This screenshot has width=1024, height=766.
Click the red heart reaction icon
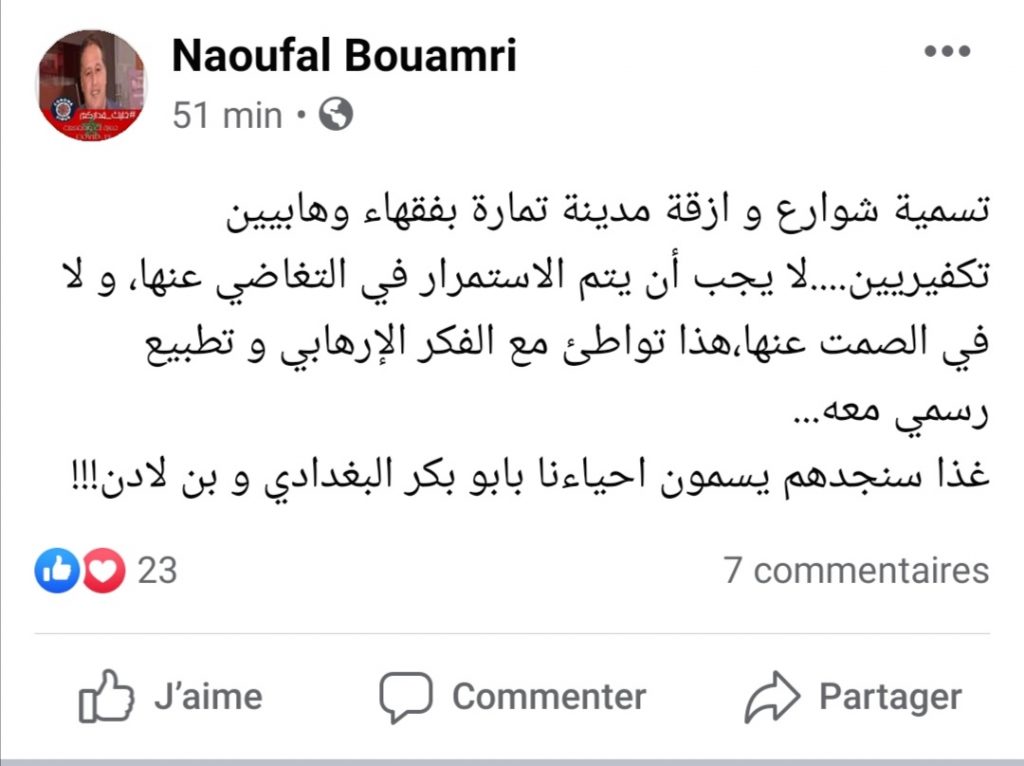(103, 570)
